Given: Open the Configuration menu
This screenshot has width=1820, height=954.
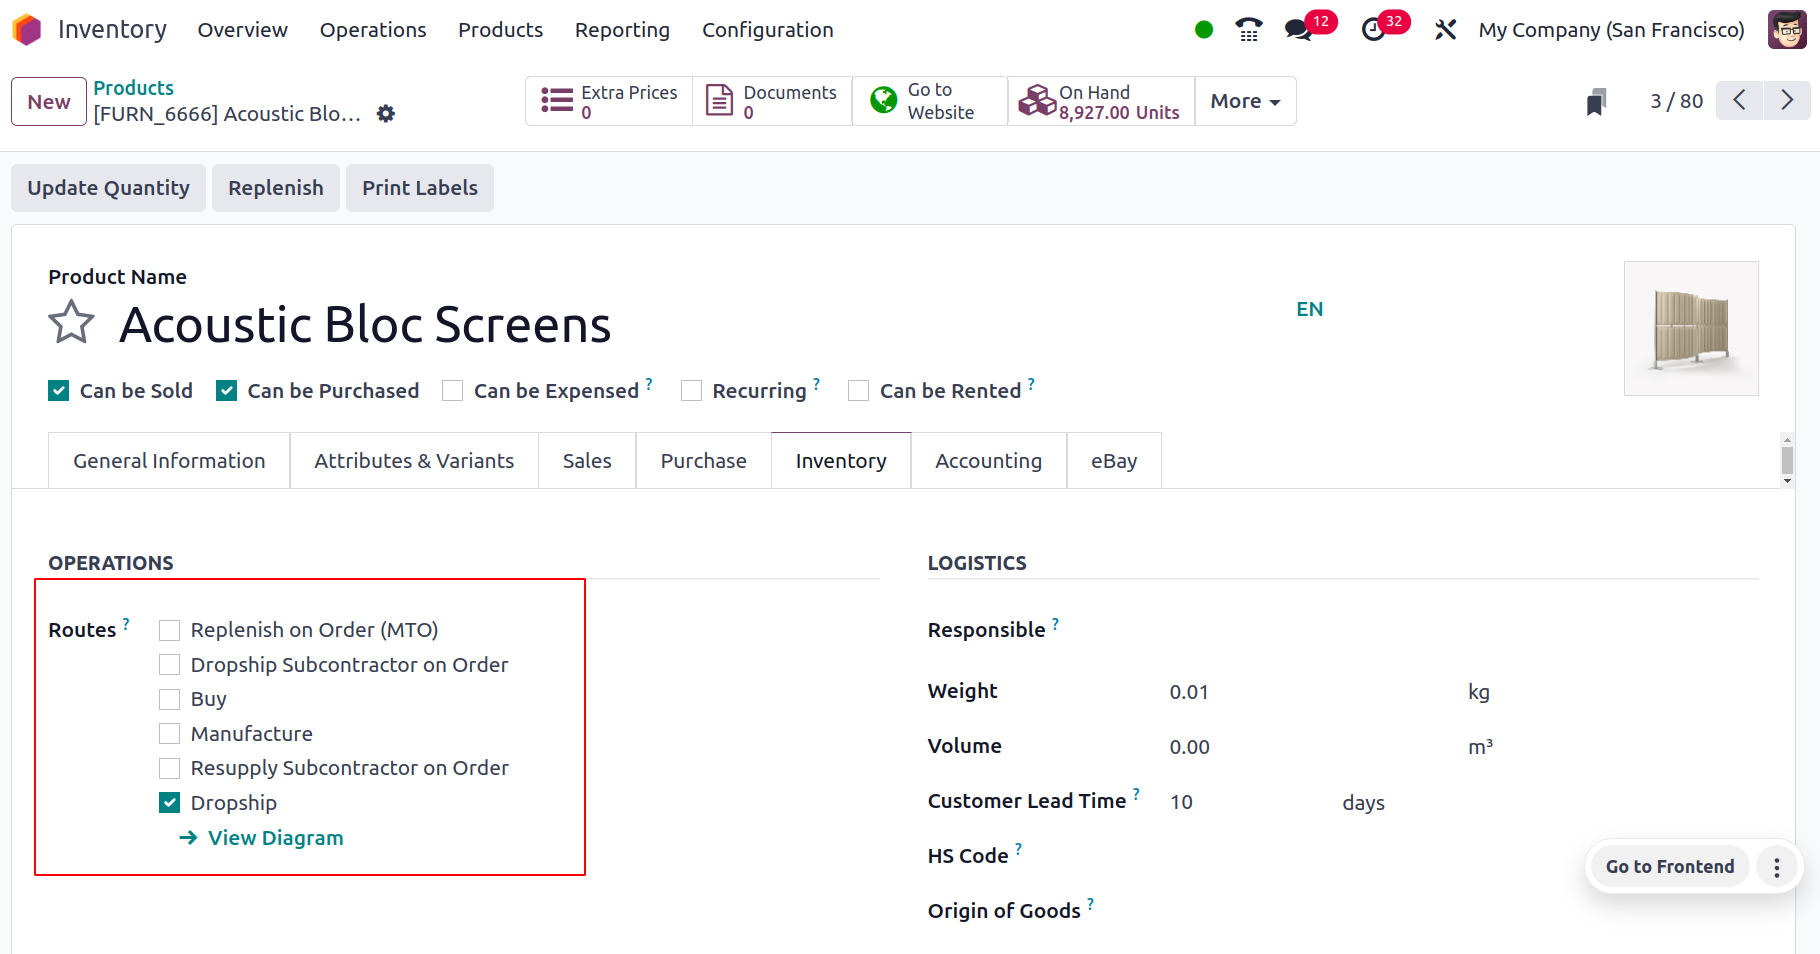Looking at the screenshot, I should pos(768,30).
